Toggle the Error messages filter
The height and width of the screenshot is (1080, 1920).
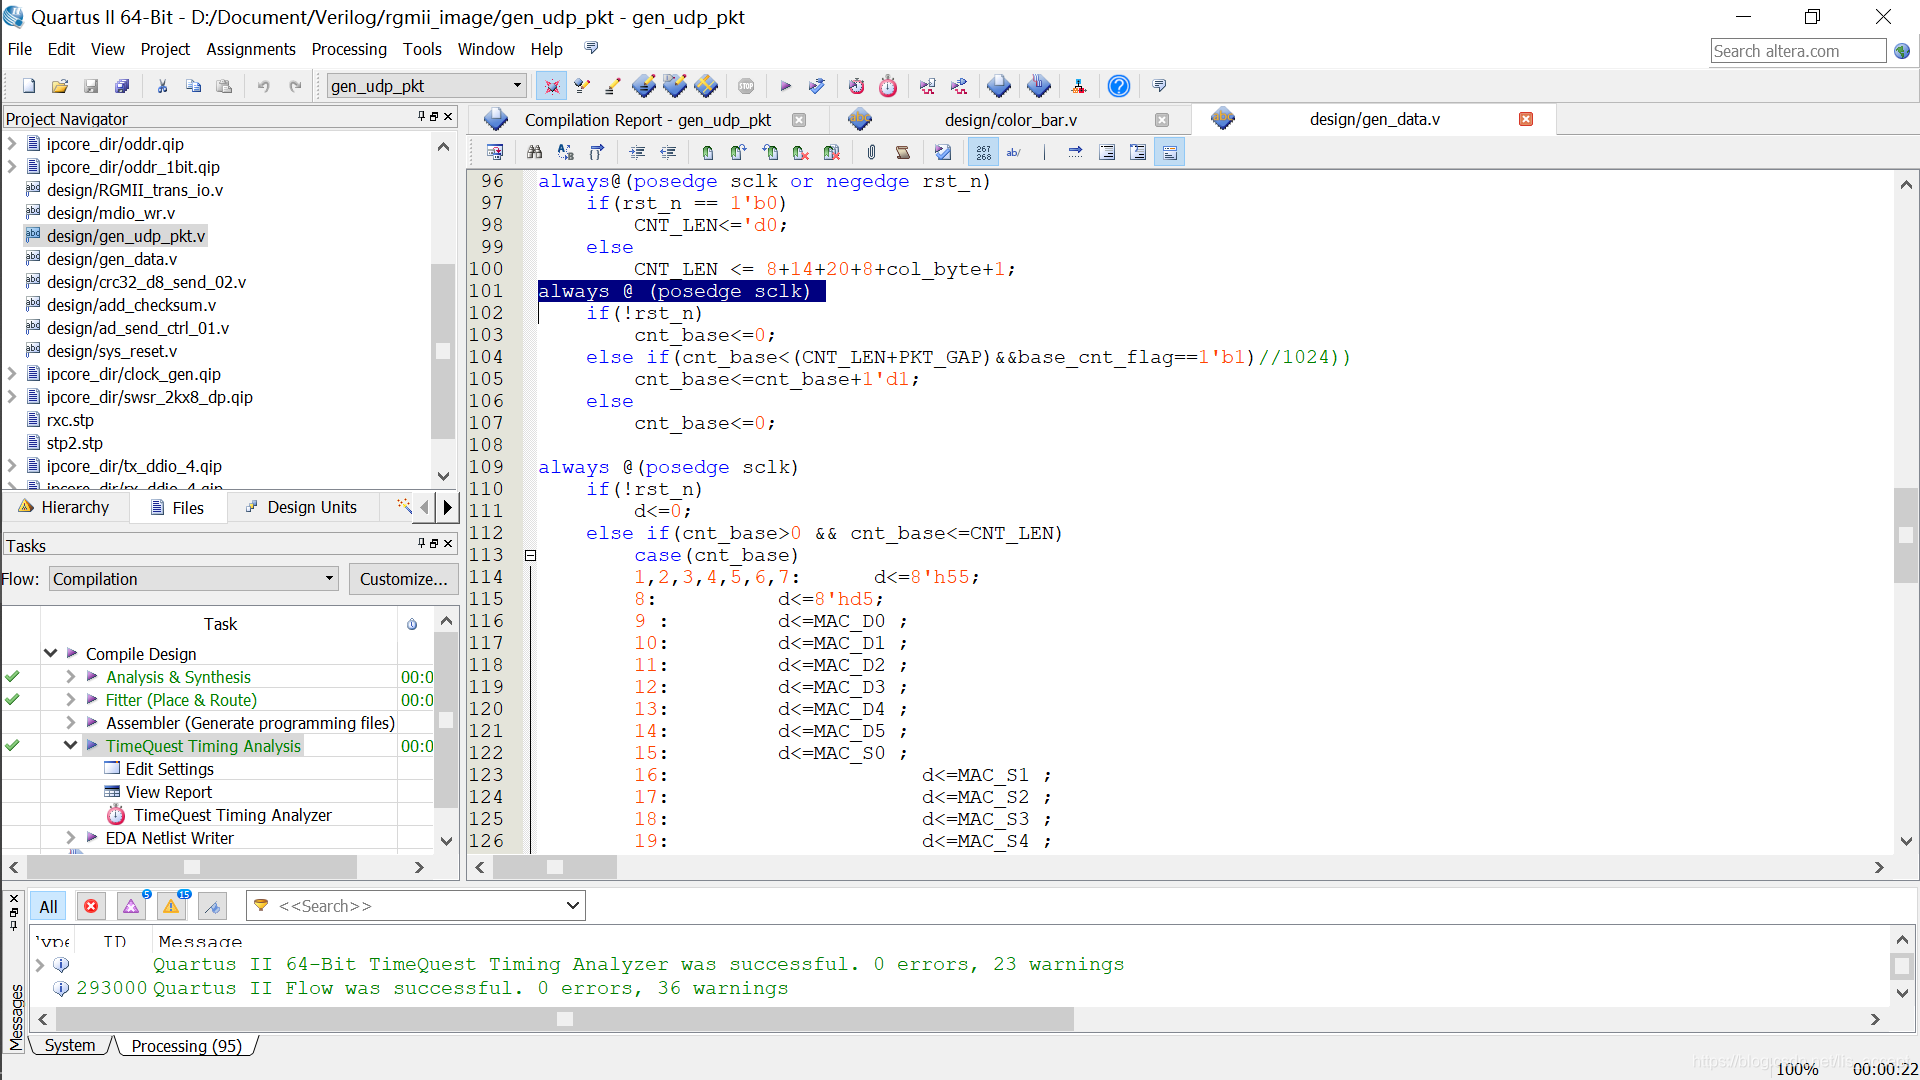click(x=91, y=906)
